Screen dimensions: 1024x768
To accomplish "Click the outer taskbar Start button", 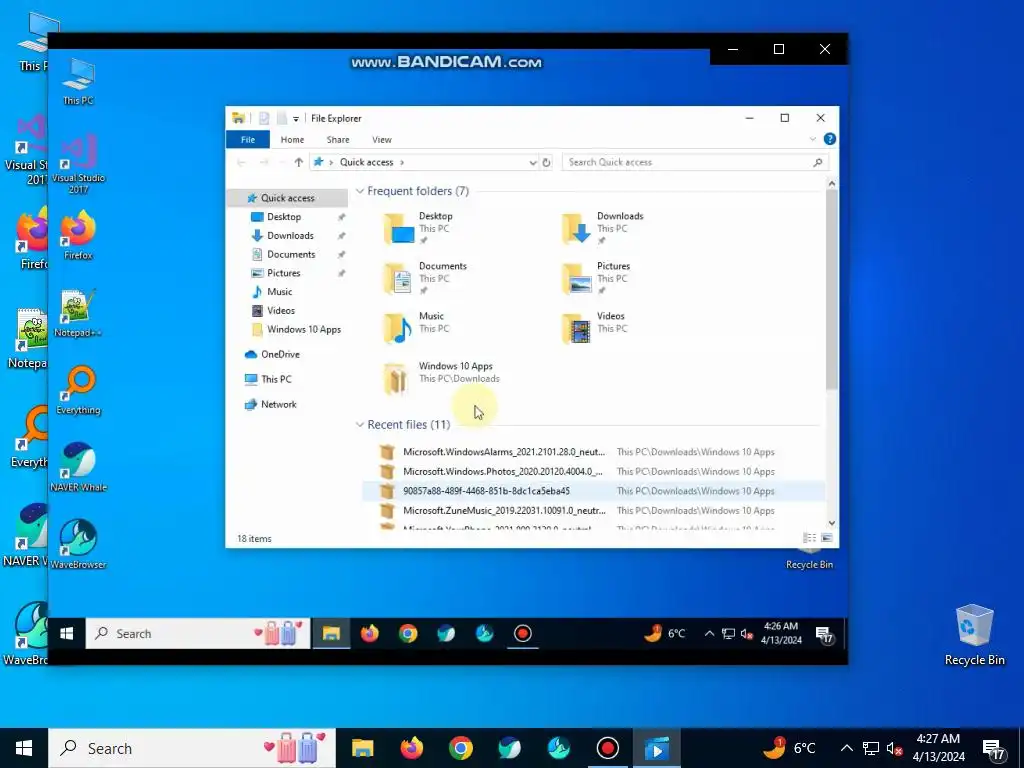I will 24,748.
